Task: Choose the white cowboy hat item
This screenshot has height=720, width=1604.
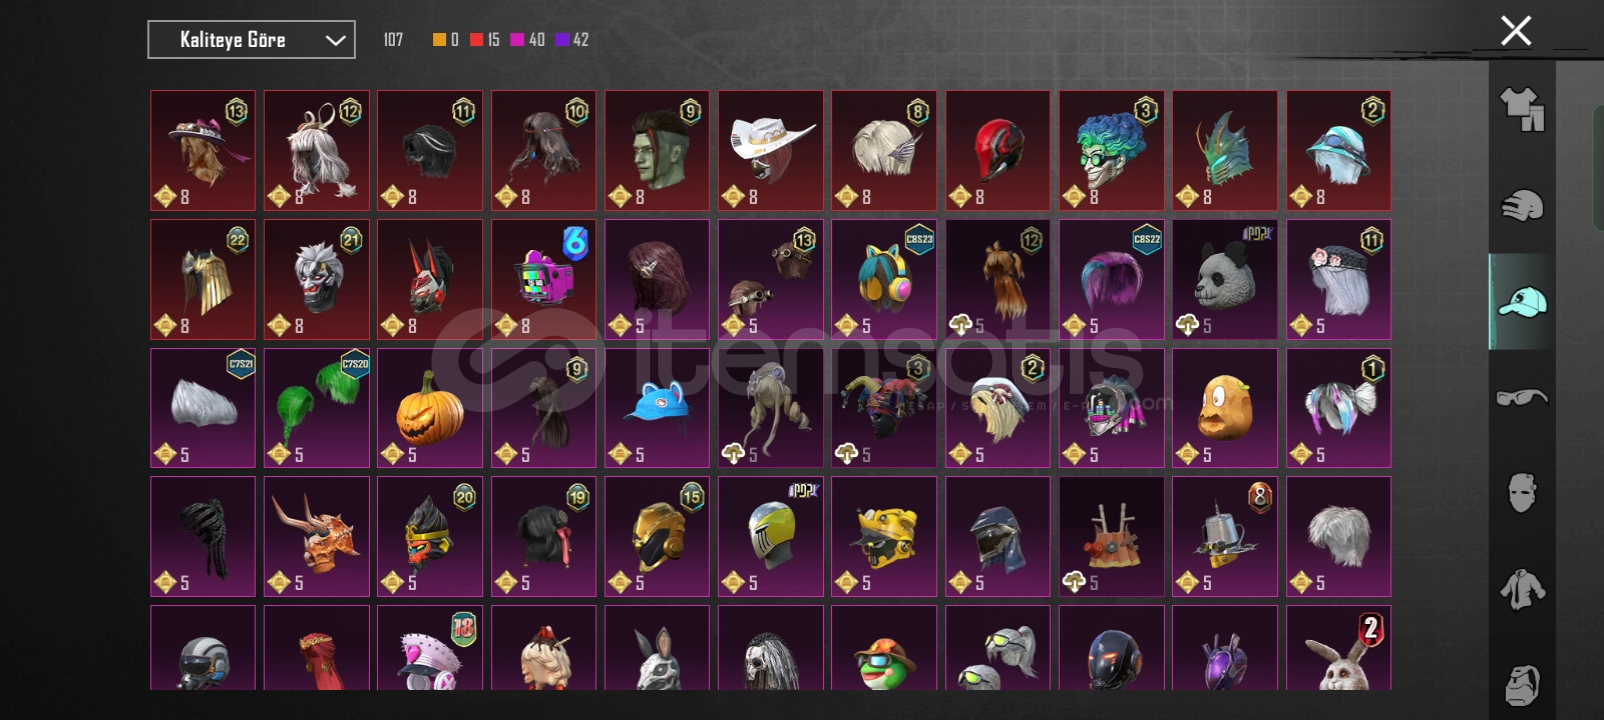Action: pos(771,151)
